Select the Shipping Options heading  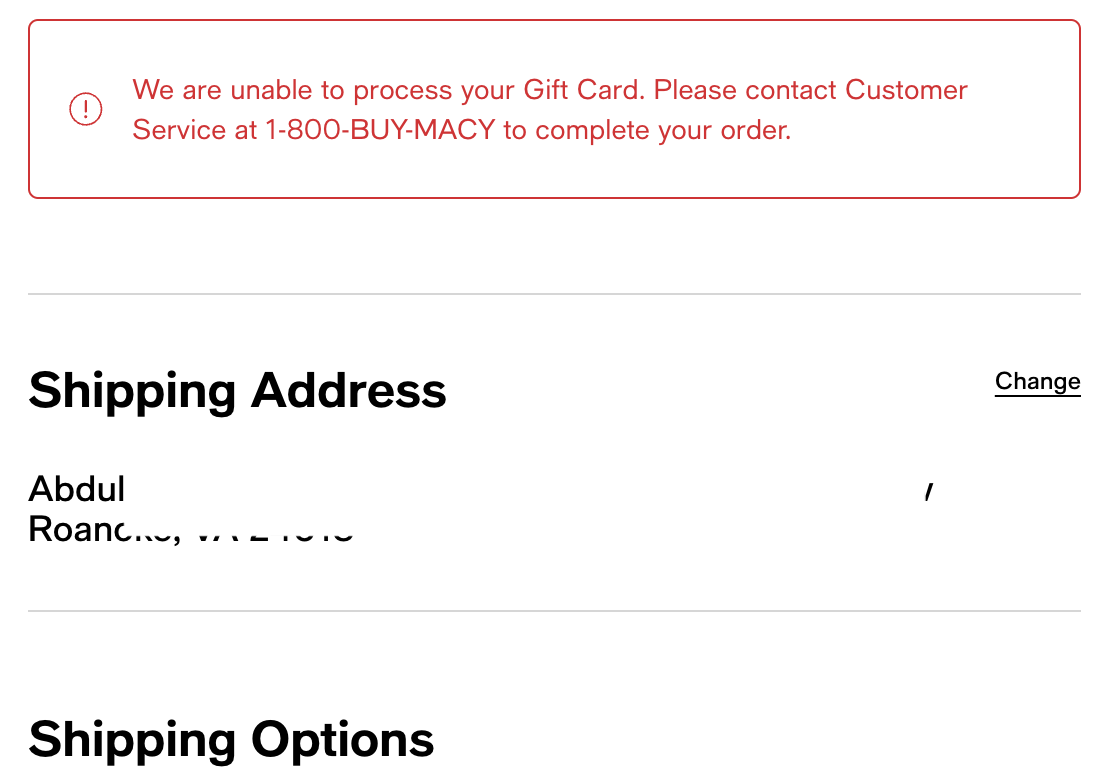point(231,740)
